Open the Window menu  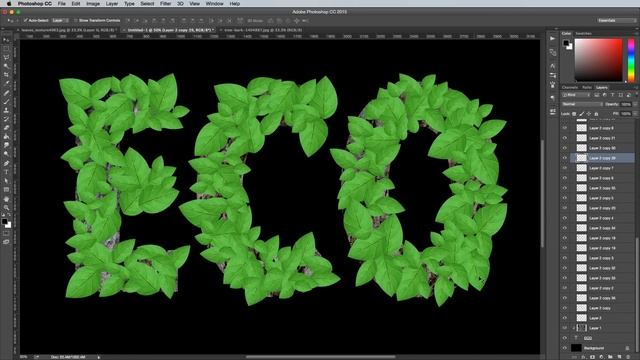point(214,4)
